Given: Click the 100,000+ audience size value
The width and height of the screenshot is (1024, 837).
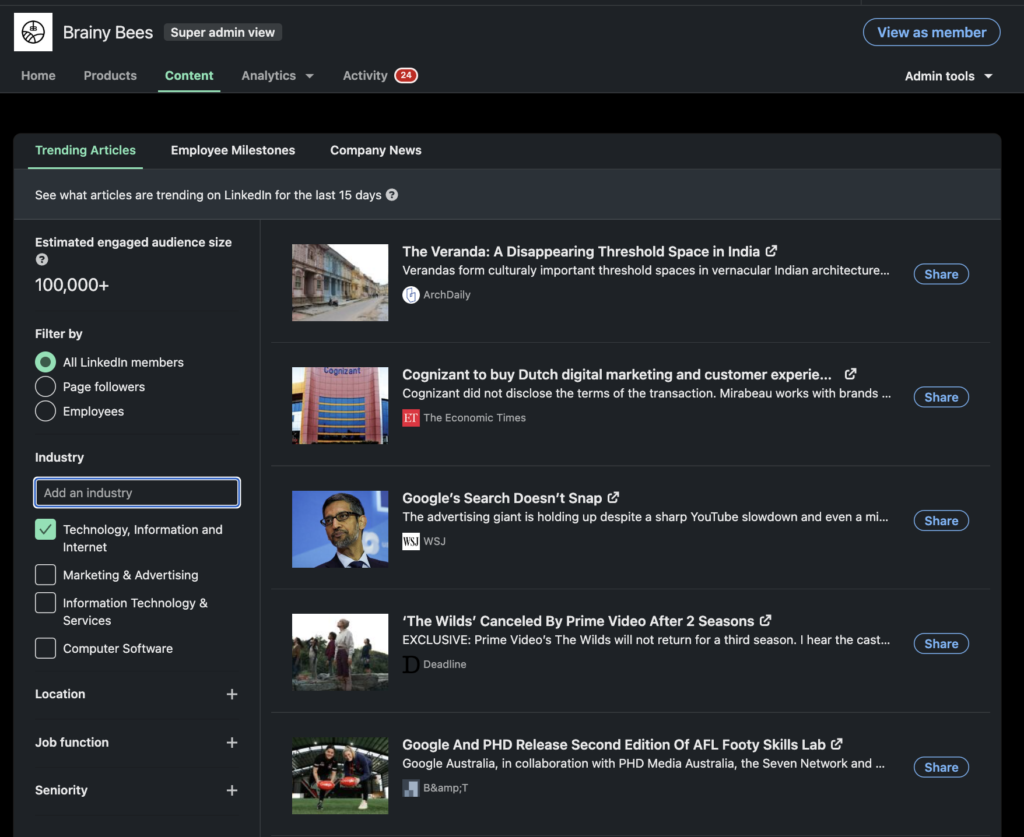Looking at the screenshot, I should (x=72, y=285).
